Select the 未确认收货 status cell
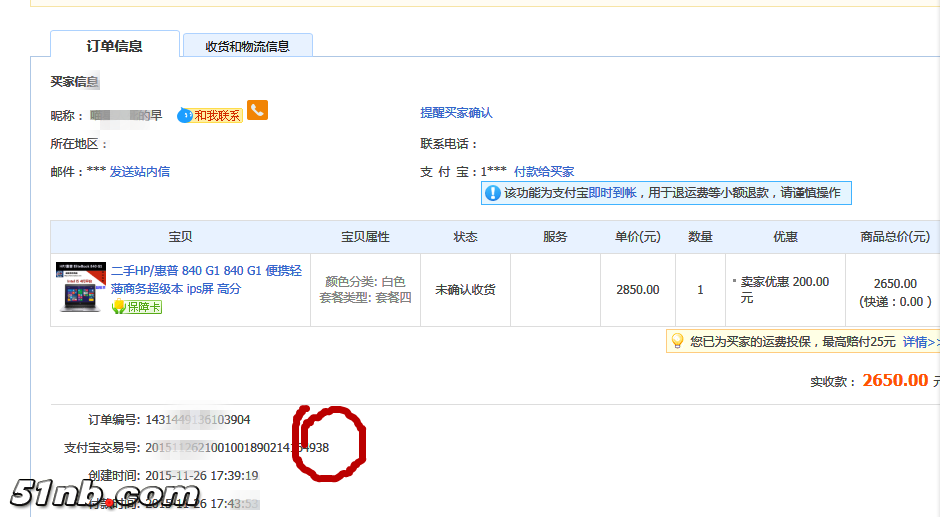 tap(465, 290)
